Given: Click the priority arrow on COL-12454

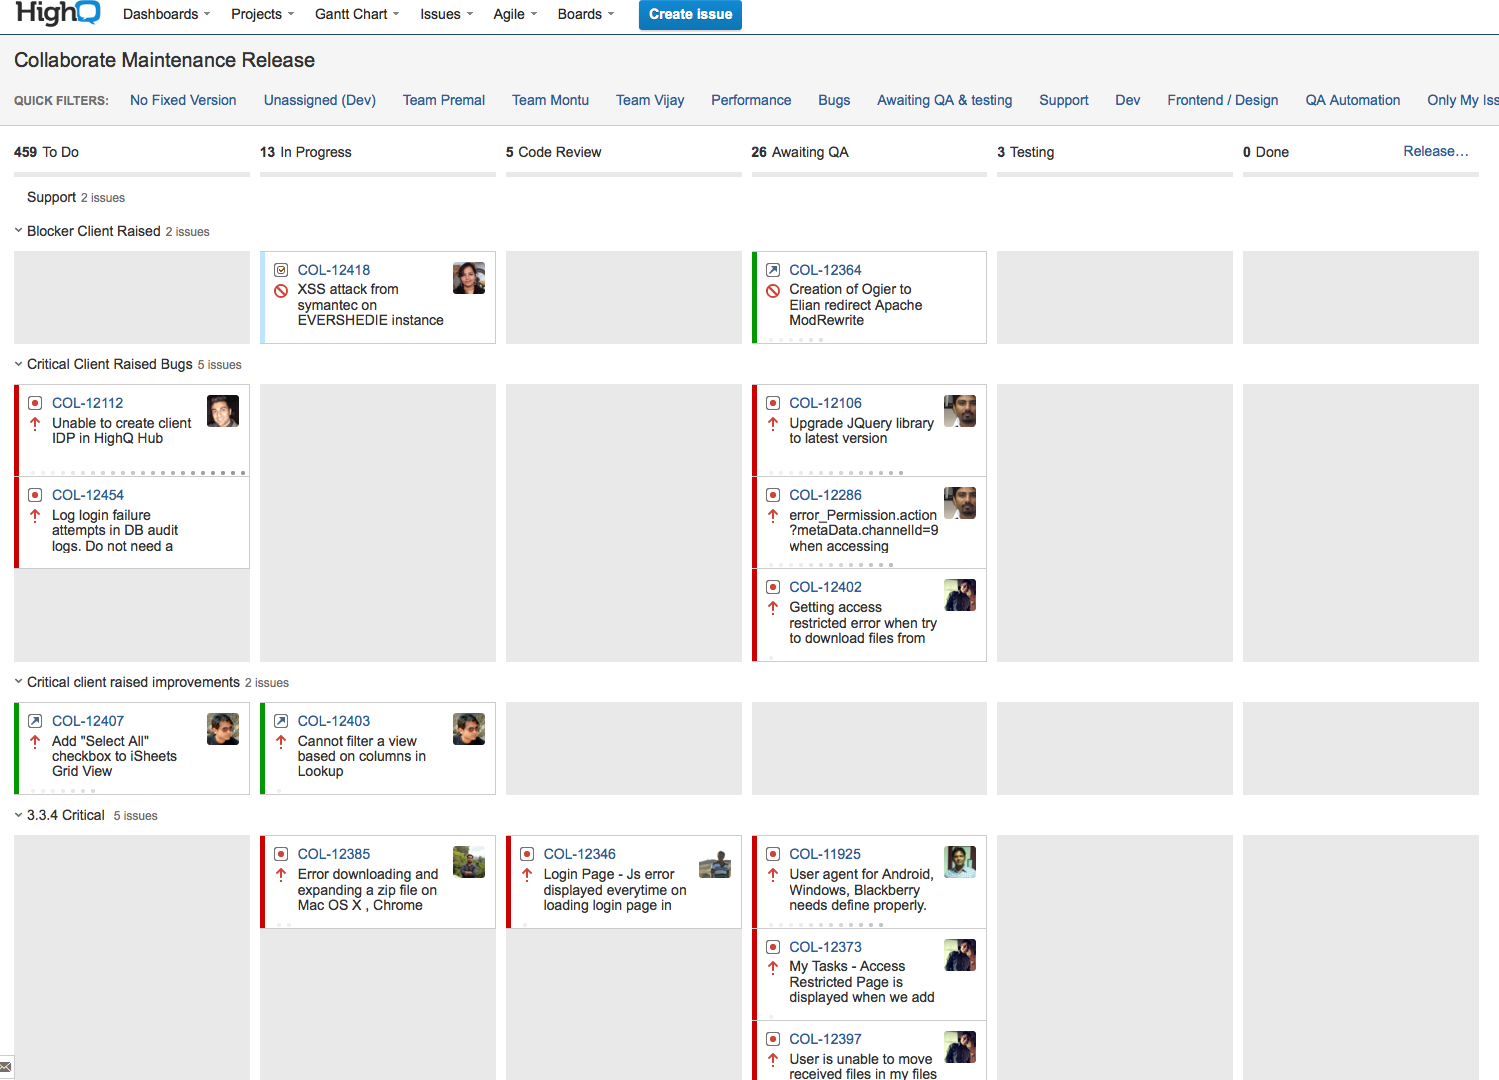Looking at the screenshot, I should click(34, 516).
